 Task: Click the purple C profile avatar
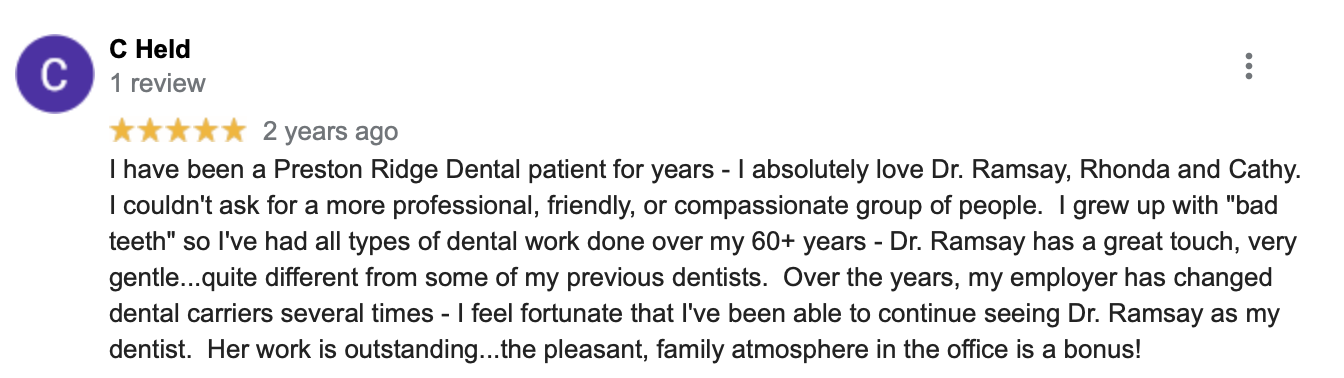coord(56,74)
